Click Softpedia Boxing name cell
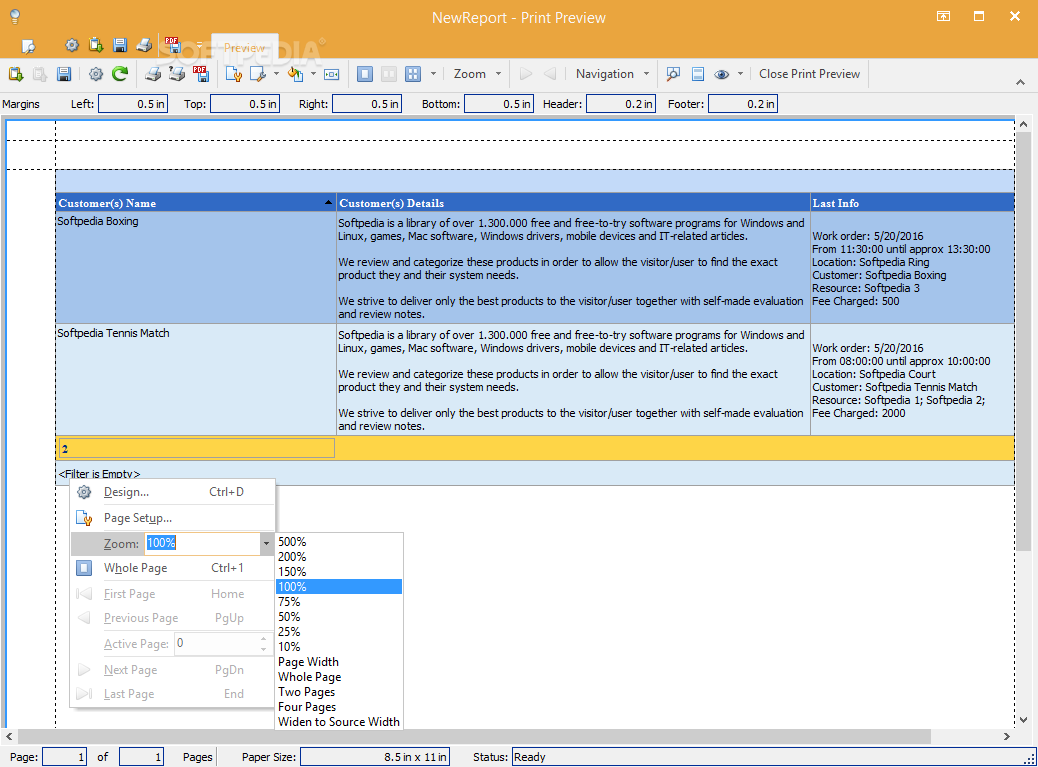Screen dimensions: 1038x767 point(196,267)
